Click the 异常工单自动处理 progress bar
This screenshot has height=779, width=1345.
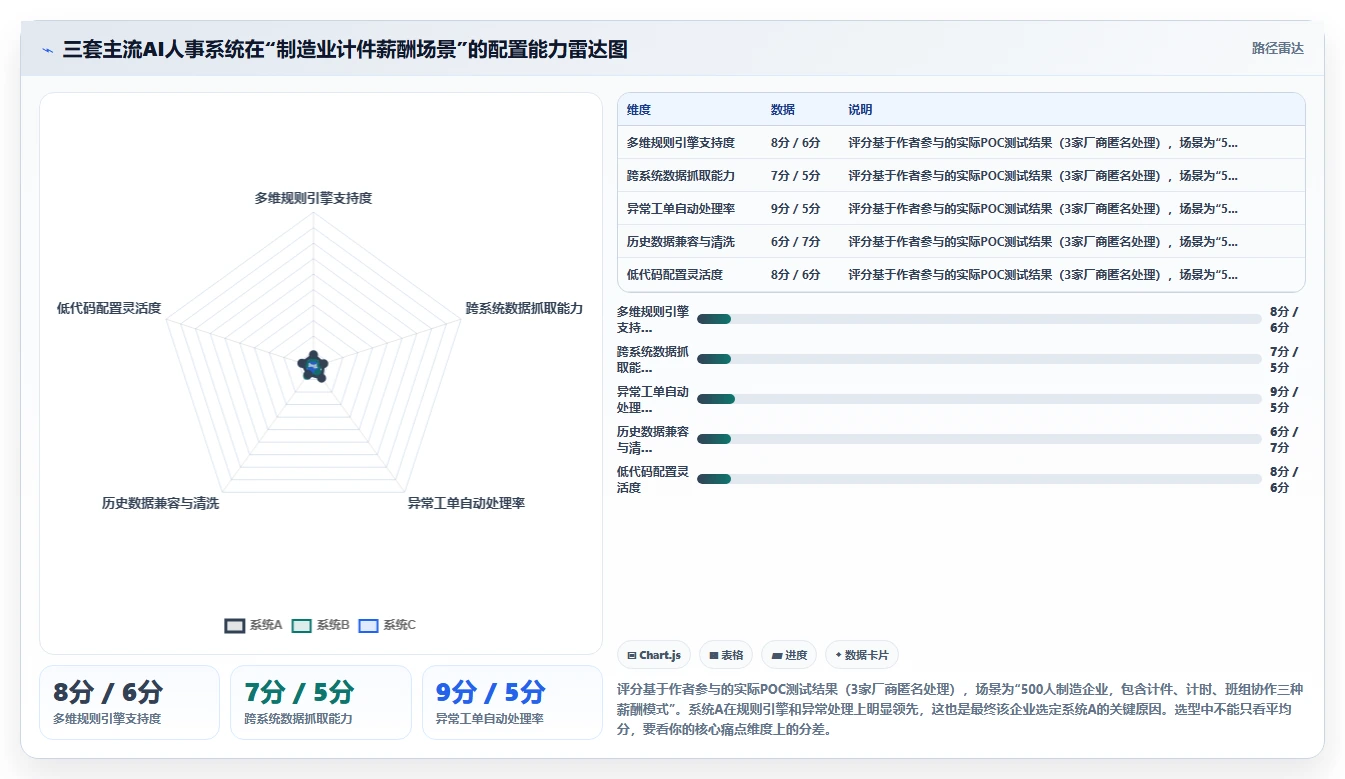coord(979,399)
